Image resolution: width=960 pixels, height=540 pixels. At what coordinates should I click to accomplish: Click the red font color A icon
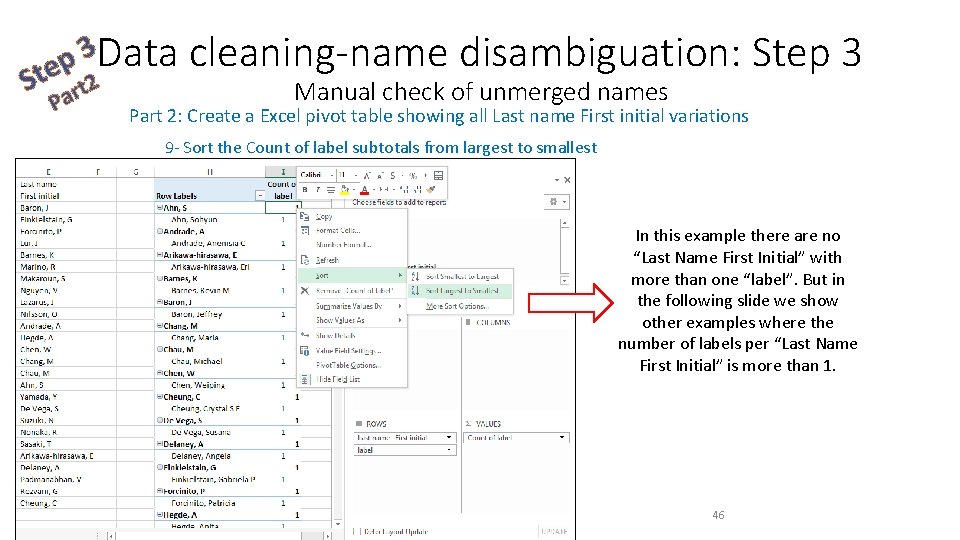364,190
